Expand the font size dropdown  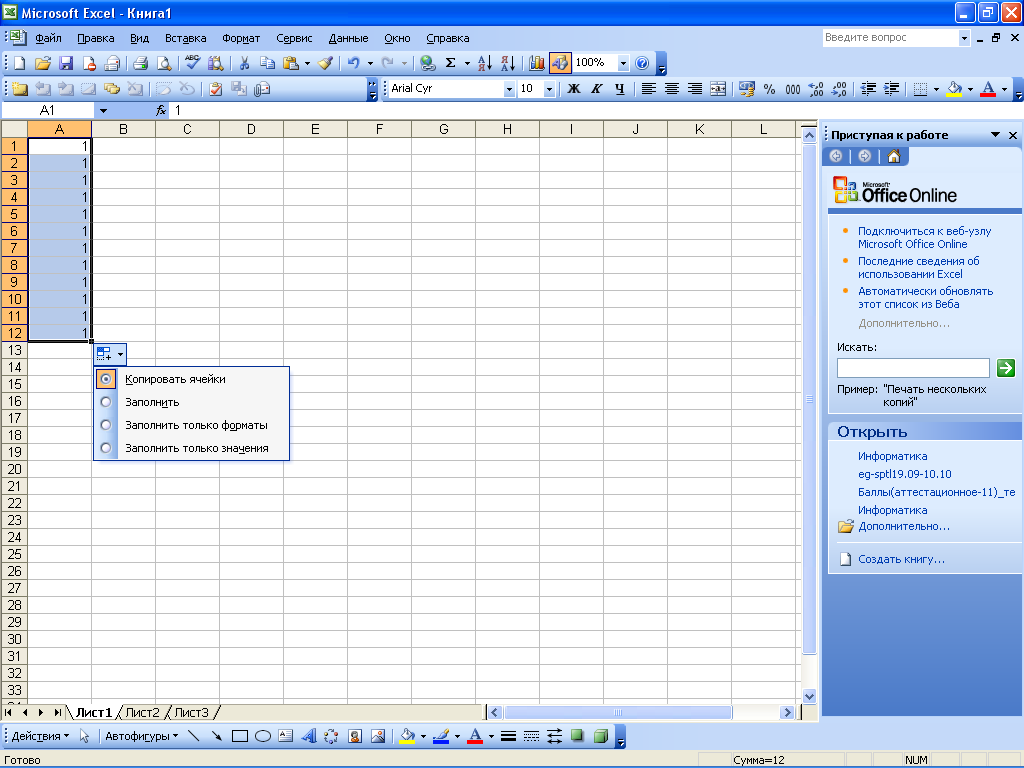tap(549, 89)
